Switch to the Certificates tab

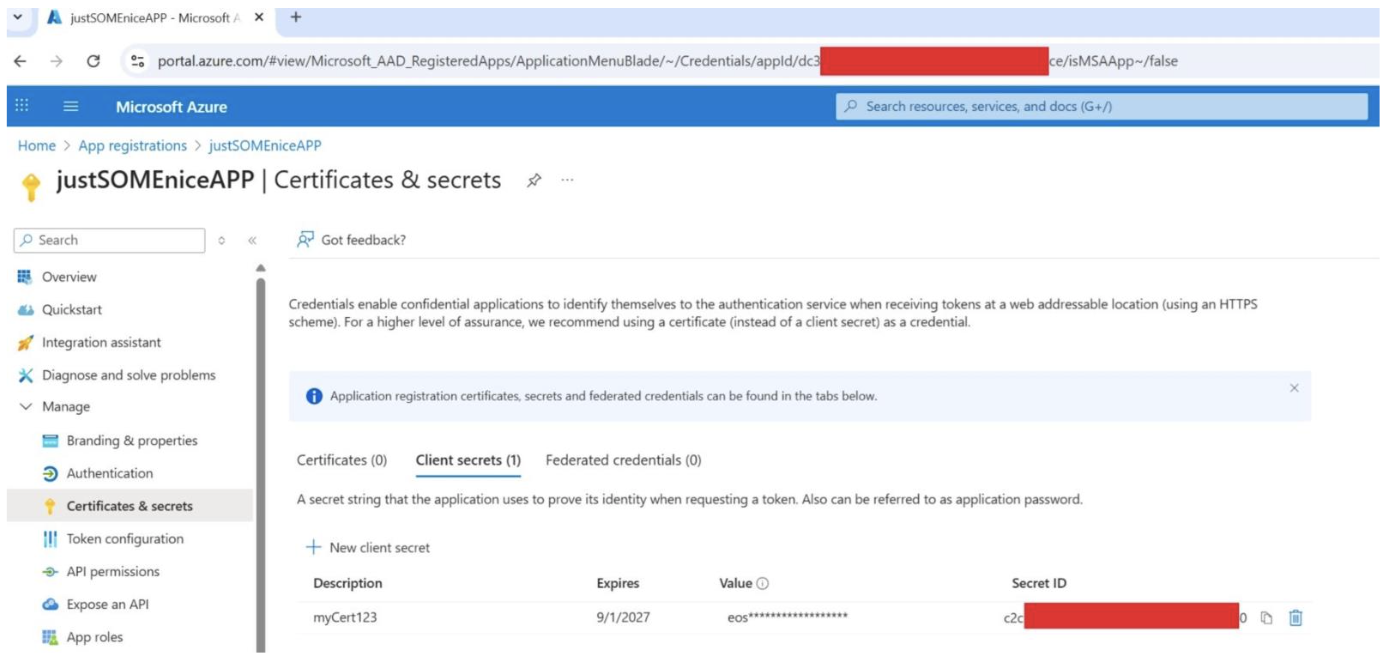pyautogui.click(x=343, y=461)
